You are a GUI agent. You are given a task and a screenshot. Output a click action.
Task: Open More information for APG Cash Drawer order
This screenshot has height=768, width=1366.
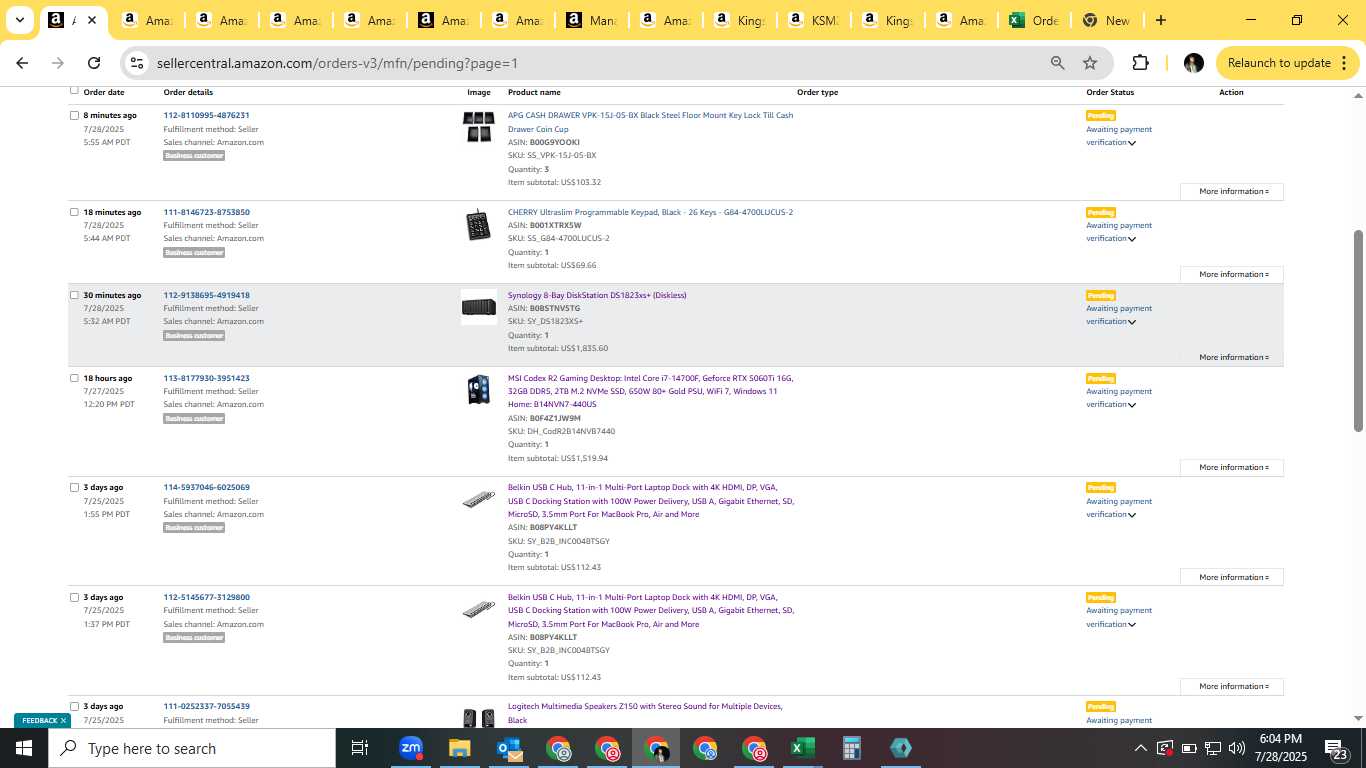click(1232, 191)
